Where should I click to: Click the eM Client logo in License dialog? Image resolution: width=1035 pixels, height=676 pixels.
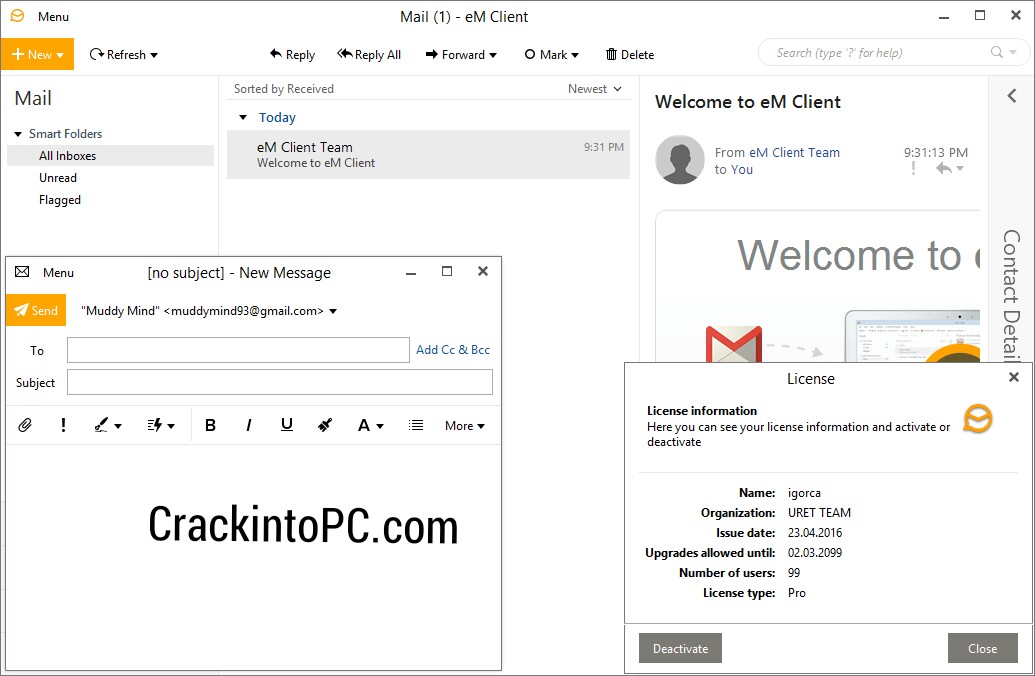978,419
